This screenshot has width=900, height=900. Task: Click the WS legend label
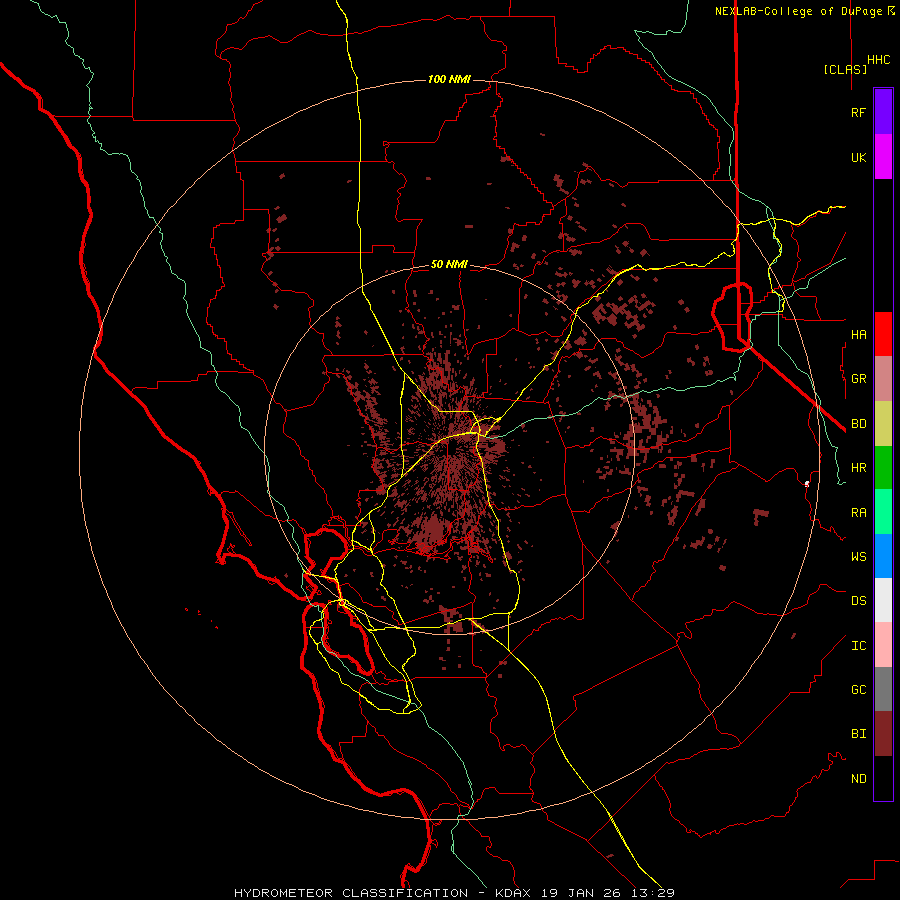859,556
